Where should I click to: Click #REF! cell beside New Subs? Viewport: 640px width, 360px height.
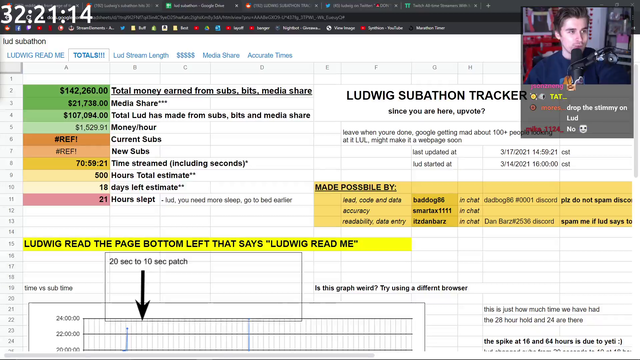66,151
